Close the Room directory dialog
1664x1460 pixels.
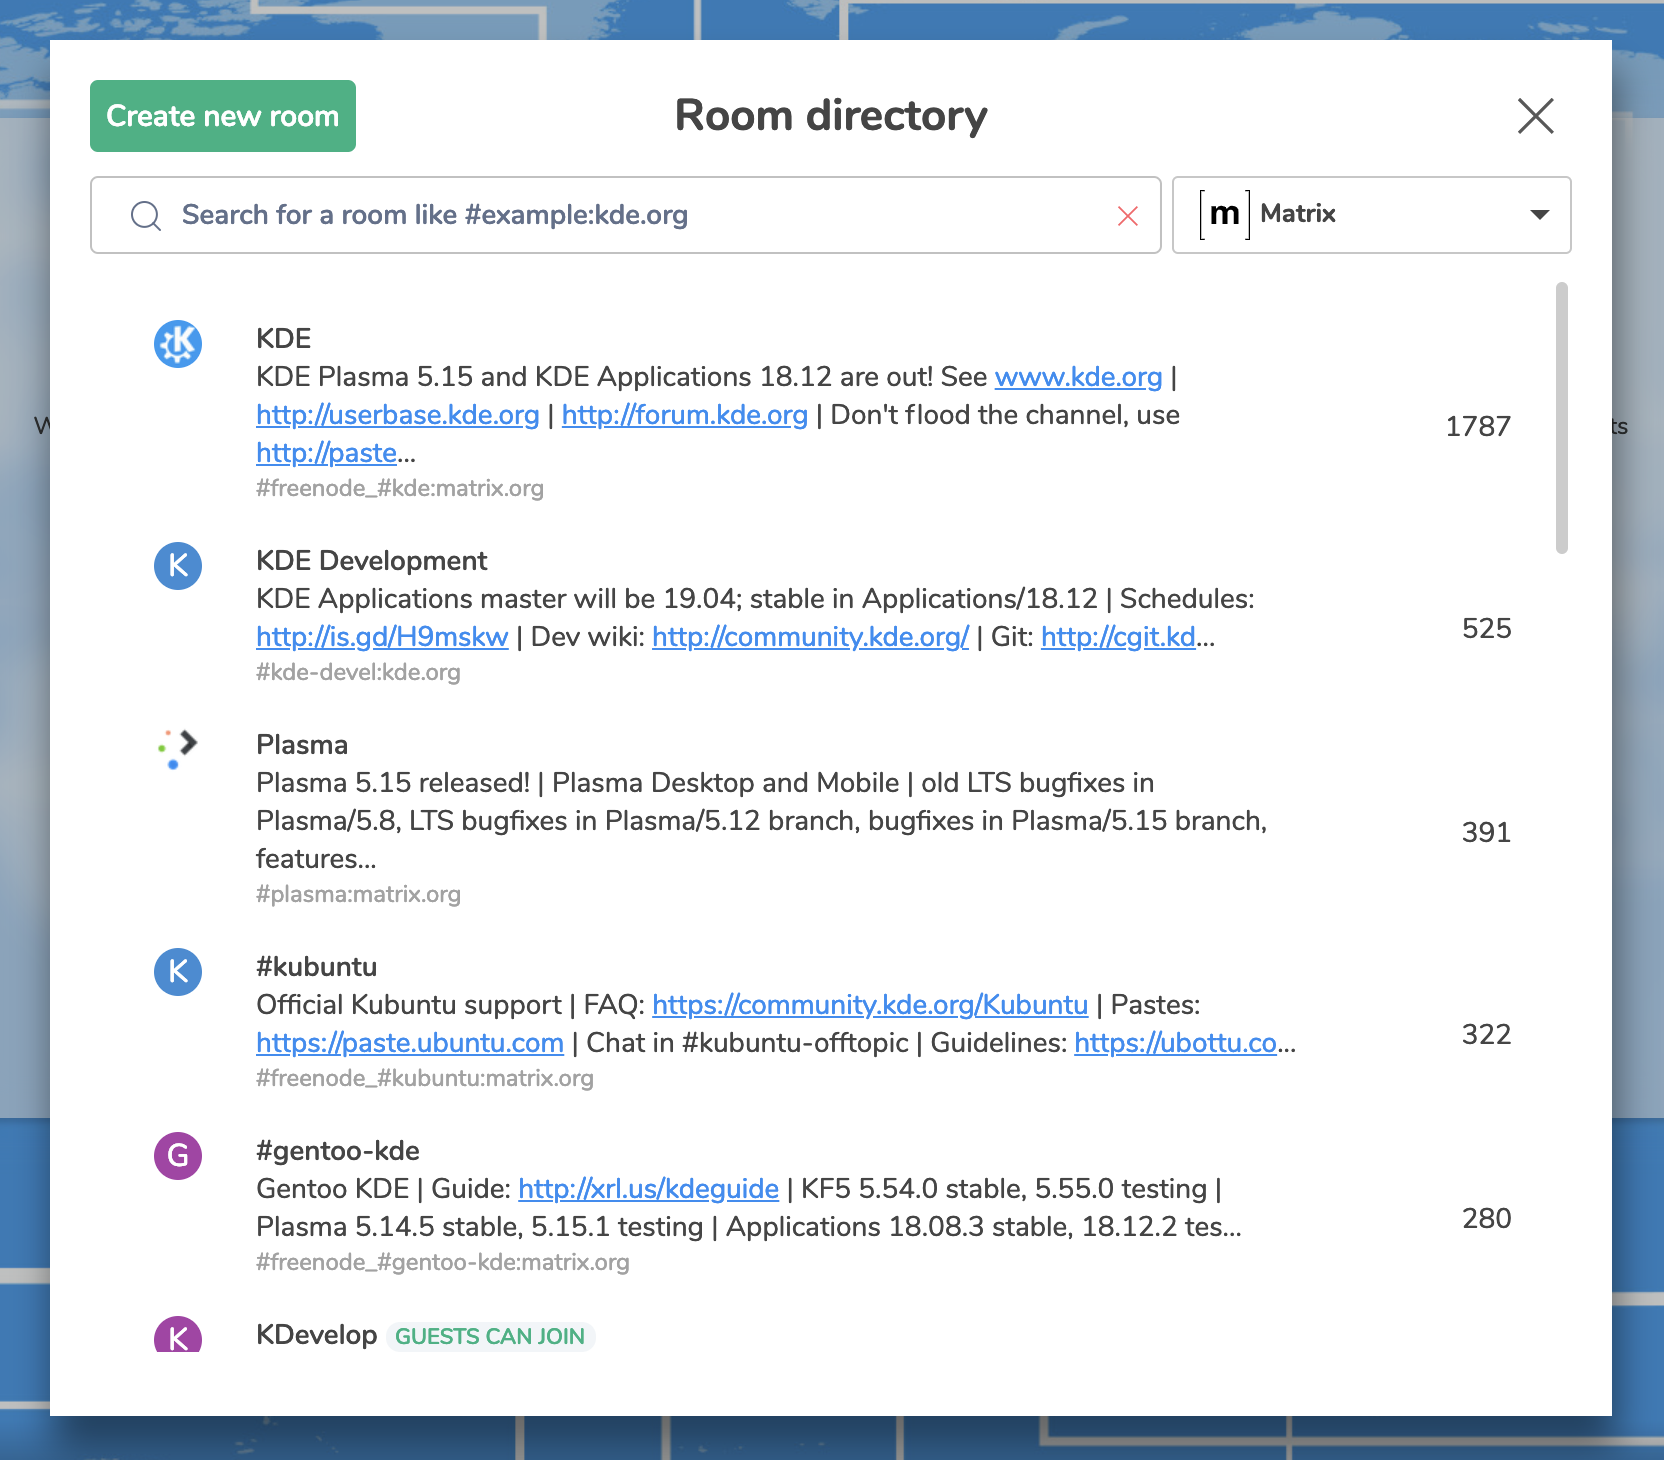[x=1535, y=116]
